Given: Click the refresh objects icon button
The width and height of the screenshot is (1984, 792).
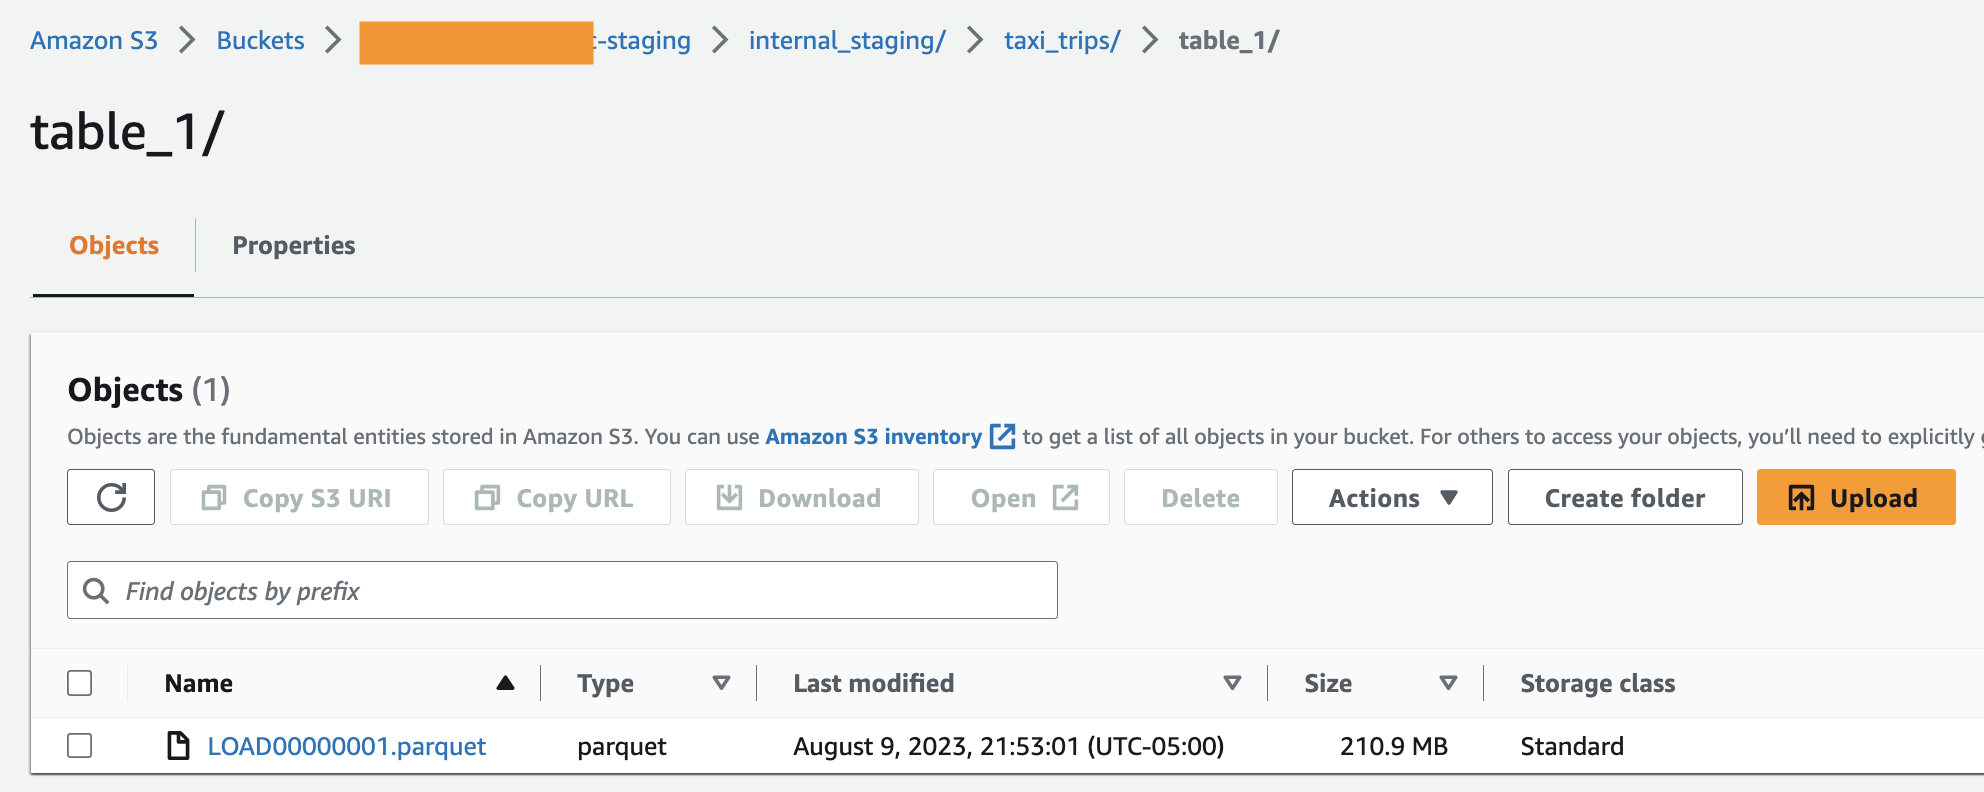Looking at the screenshot, I should [x=111, y=497].
